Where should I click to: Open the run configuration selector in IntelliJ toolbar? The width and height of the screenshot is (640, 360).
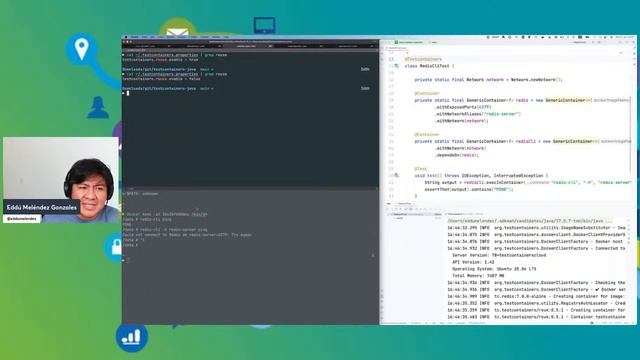(580, 42)
